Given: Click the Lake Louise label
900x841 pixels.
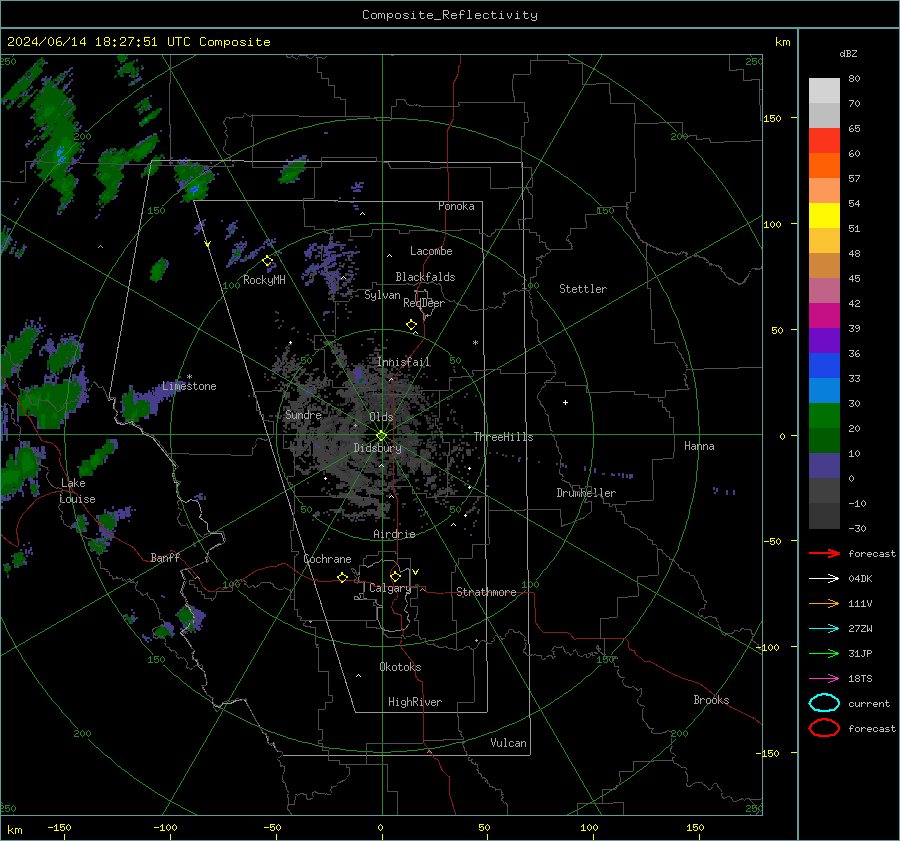Looking at the screenshot, I should [77, 491].
